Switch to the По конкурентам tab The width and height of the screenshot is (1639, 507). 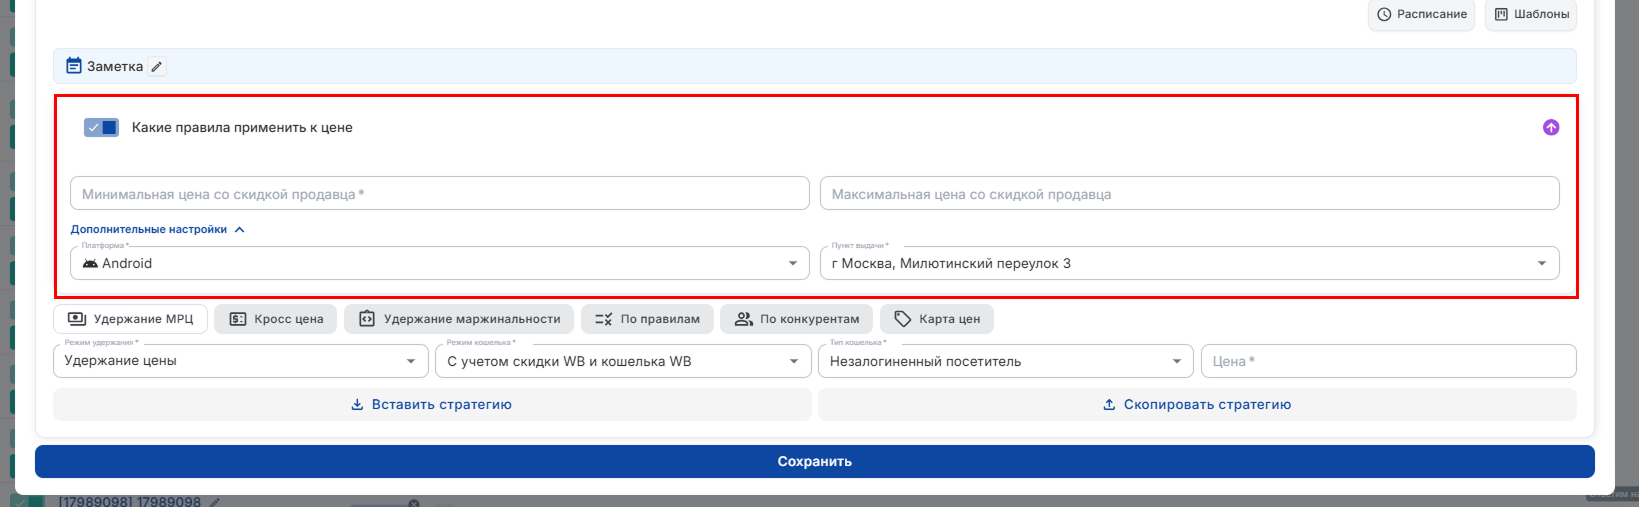[x=797, y=319]
